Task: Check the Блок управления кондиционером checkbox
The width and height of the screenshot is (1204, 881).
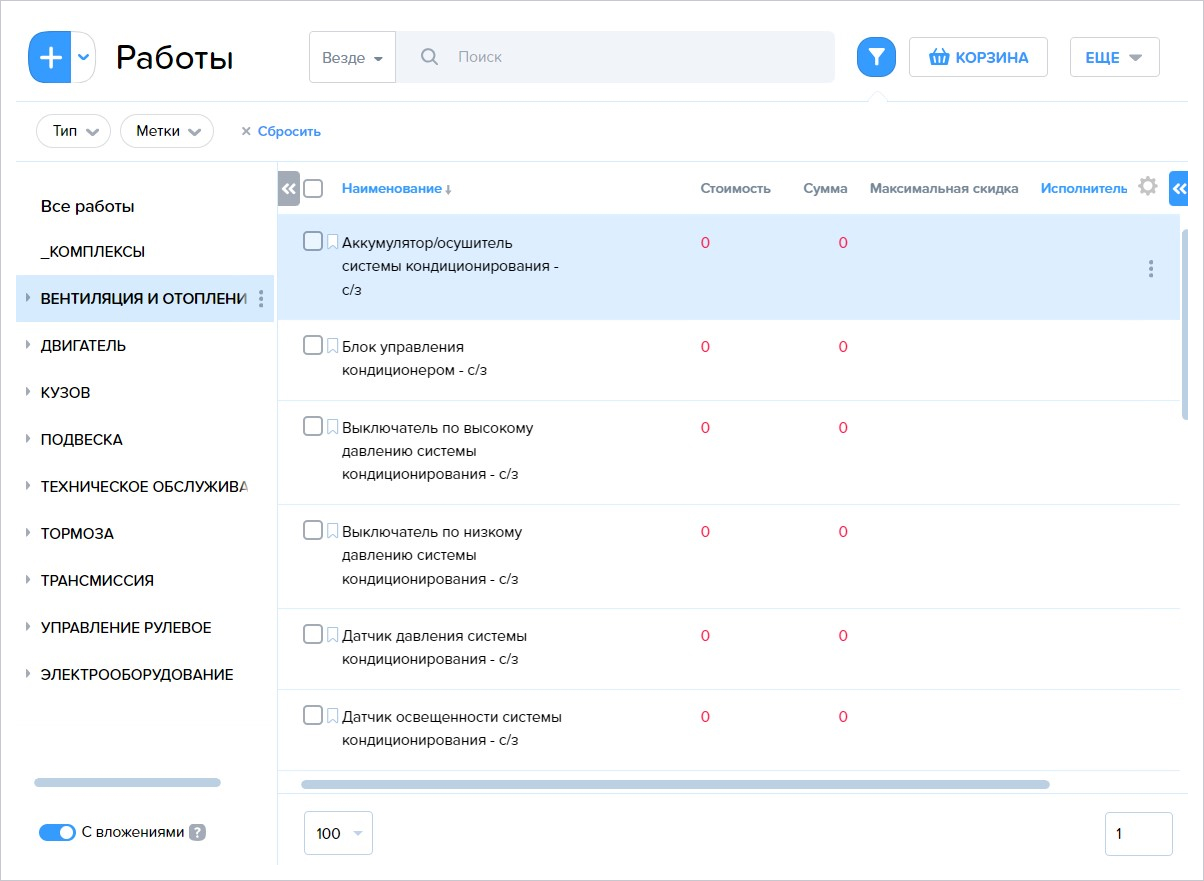Action: [x=313, y=345]
